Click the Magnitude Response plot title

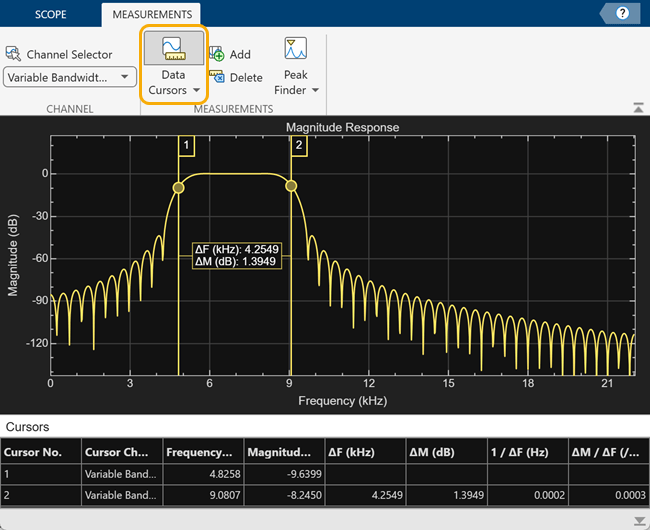342,127
